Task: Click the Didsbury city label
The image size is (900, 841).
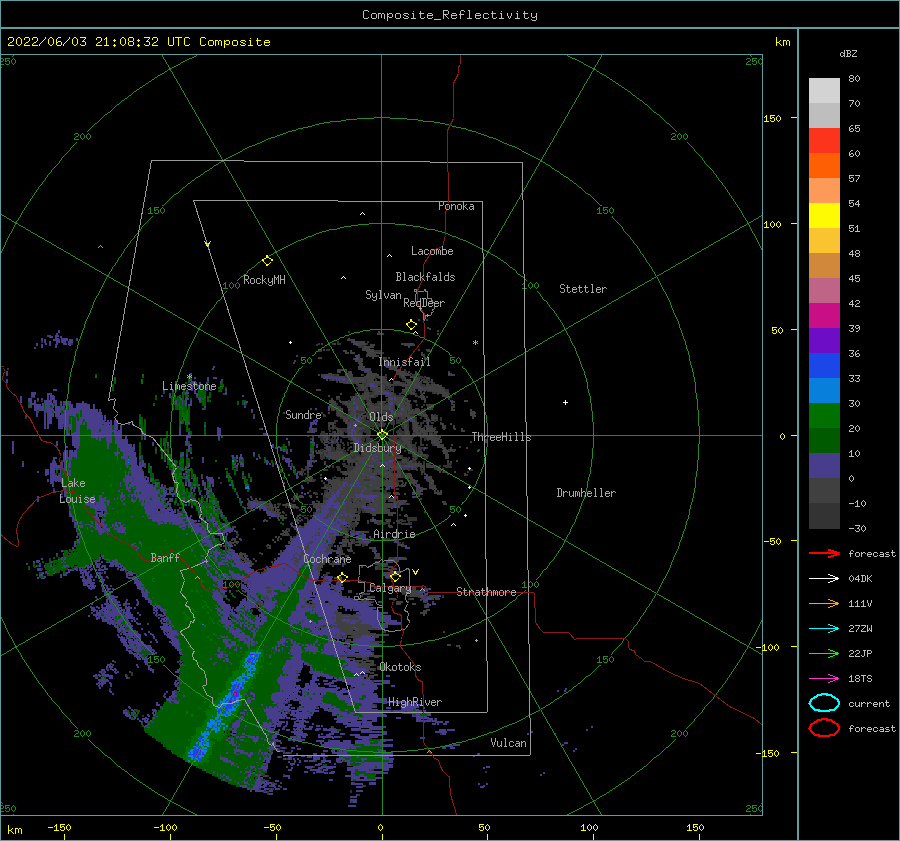Action: tap(377, 448)
